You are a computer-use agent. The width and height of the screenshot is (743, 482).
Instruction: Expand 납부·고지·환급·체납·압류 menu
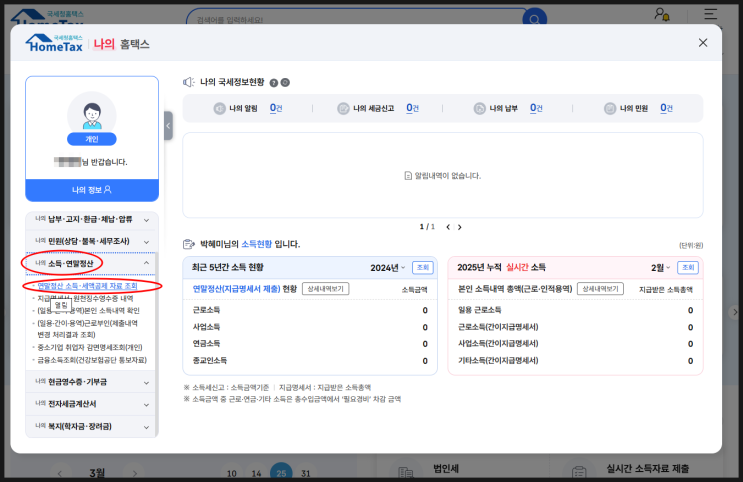click(91, 219)
